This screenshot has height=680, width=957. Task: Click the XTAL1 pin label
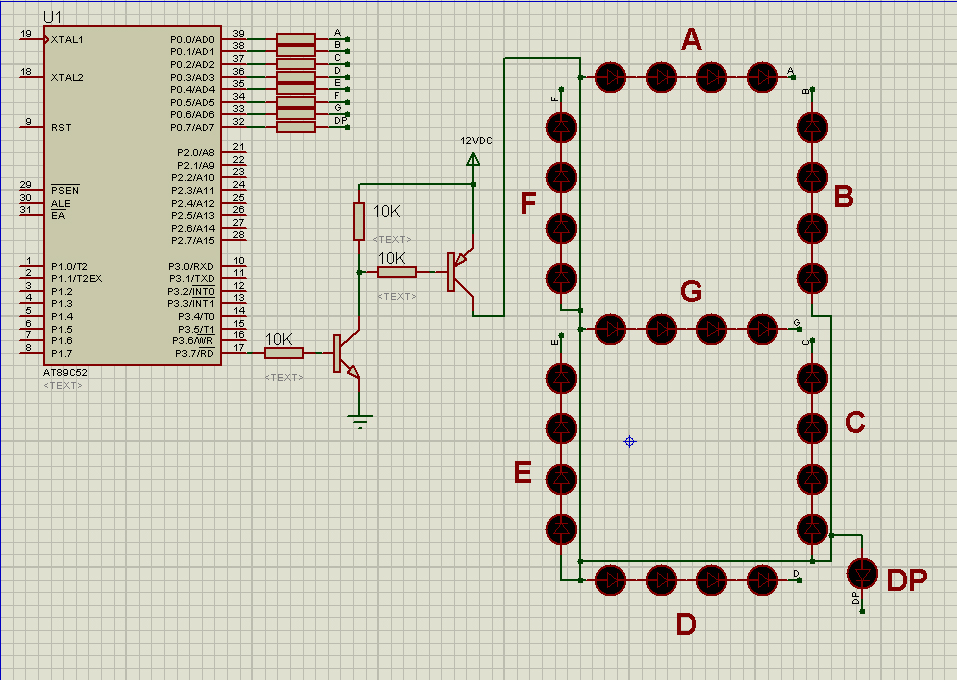coord(67,40)
